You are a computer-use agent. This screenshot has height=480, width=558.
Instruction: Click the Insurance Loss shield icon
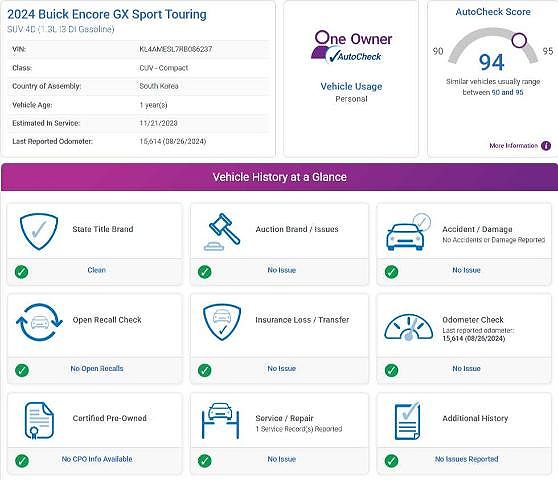click(222, 322)
